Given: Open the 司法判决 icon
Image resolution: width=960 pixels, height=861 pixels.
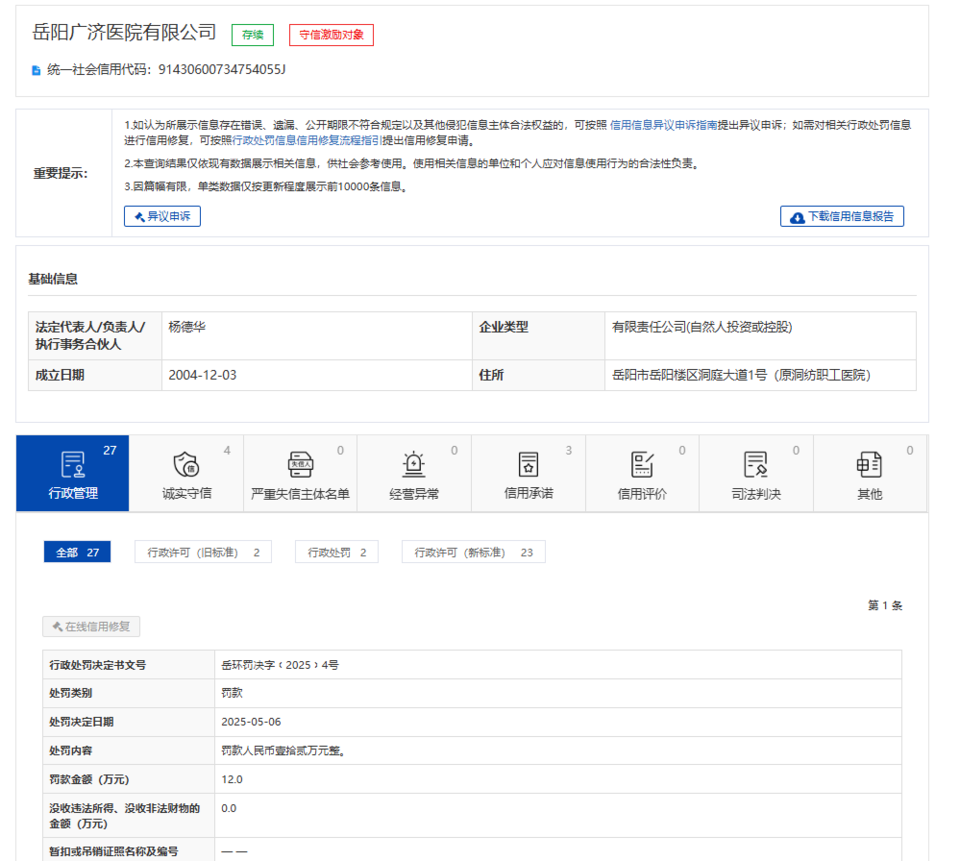Looking at the screenshot, I should (756, 464).
